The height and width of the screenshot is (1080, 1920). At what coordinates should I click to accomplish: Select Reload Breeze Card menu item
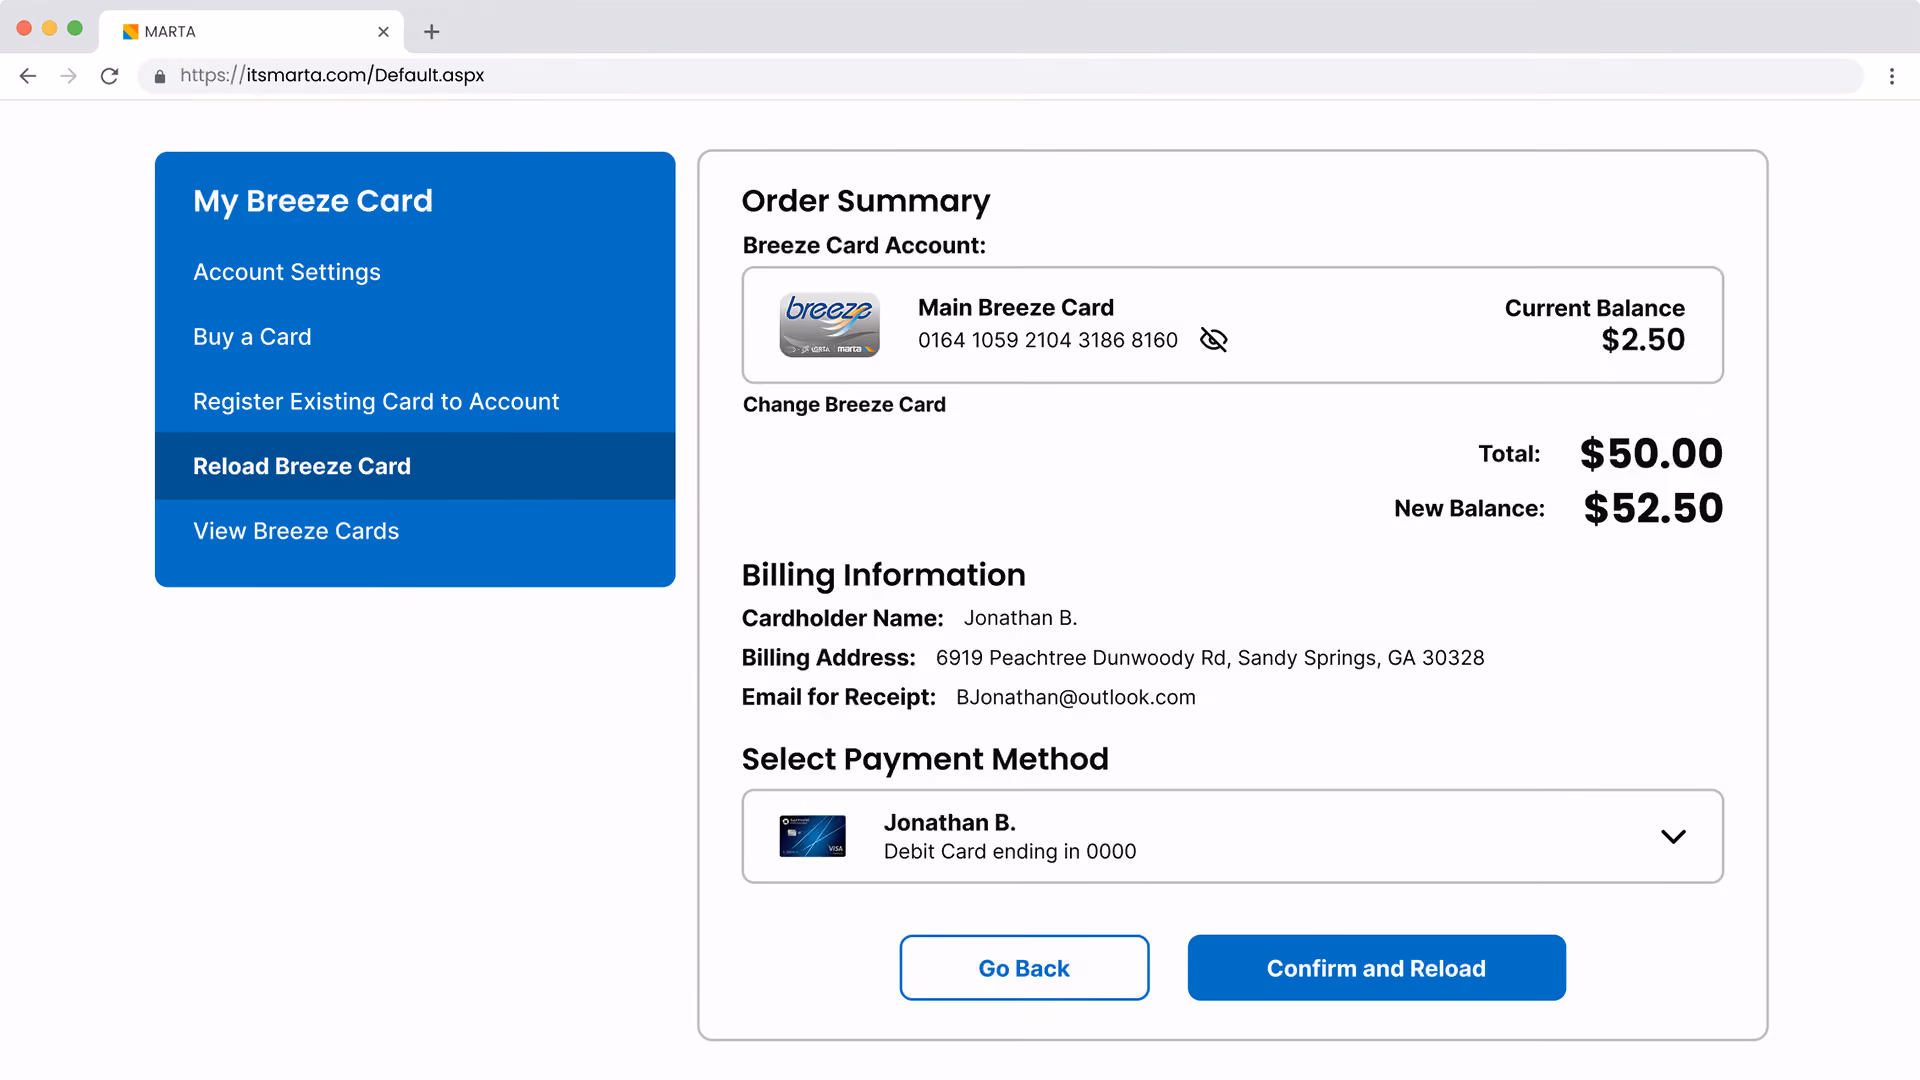415,466
